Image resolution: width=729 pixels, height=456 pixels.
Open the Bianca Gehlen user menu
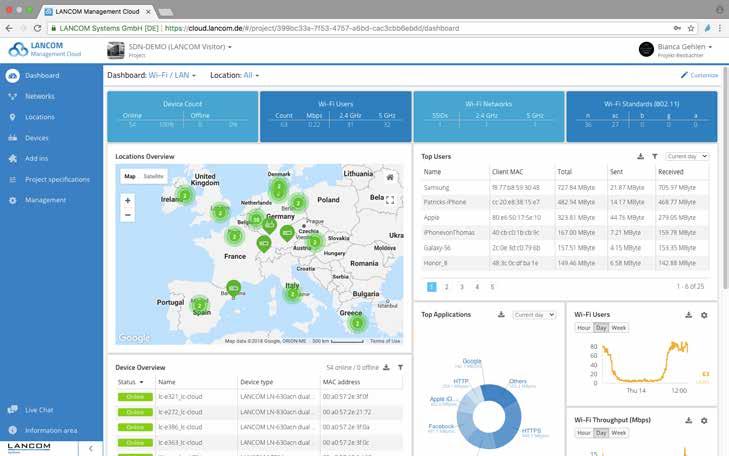pyautogui.click(x=684, y=46)
